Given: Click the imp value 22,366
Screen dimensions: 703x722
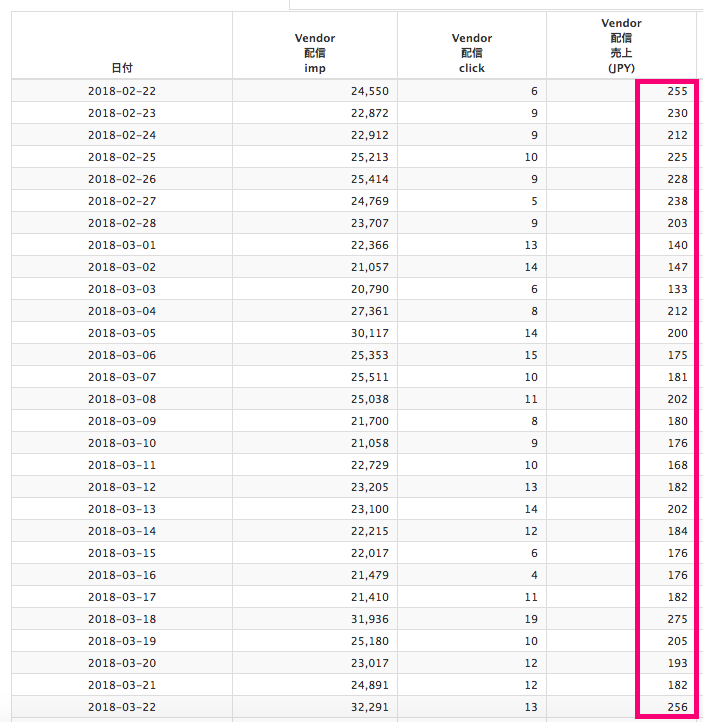Looking at the screenshot, I should 370,245.
